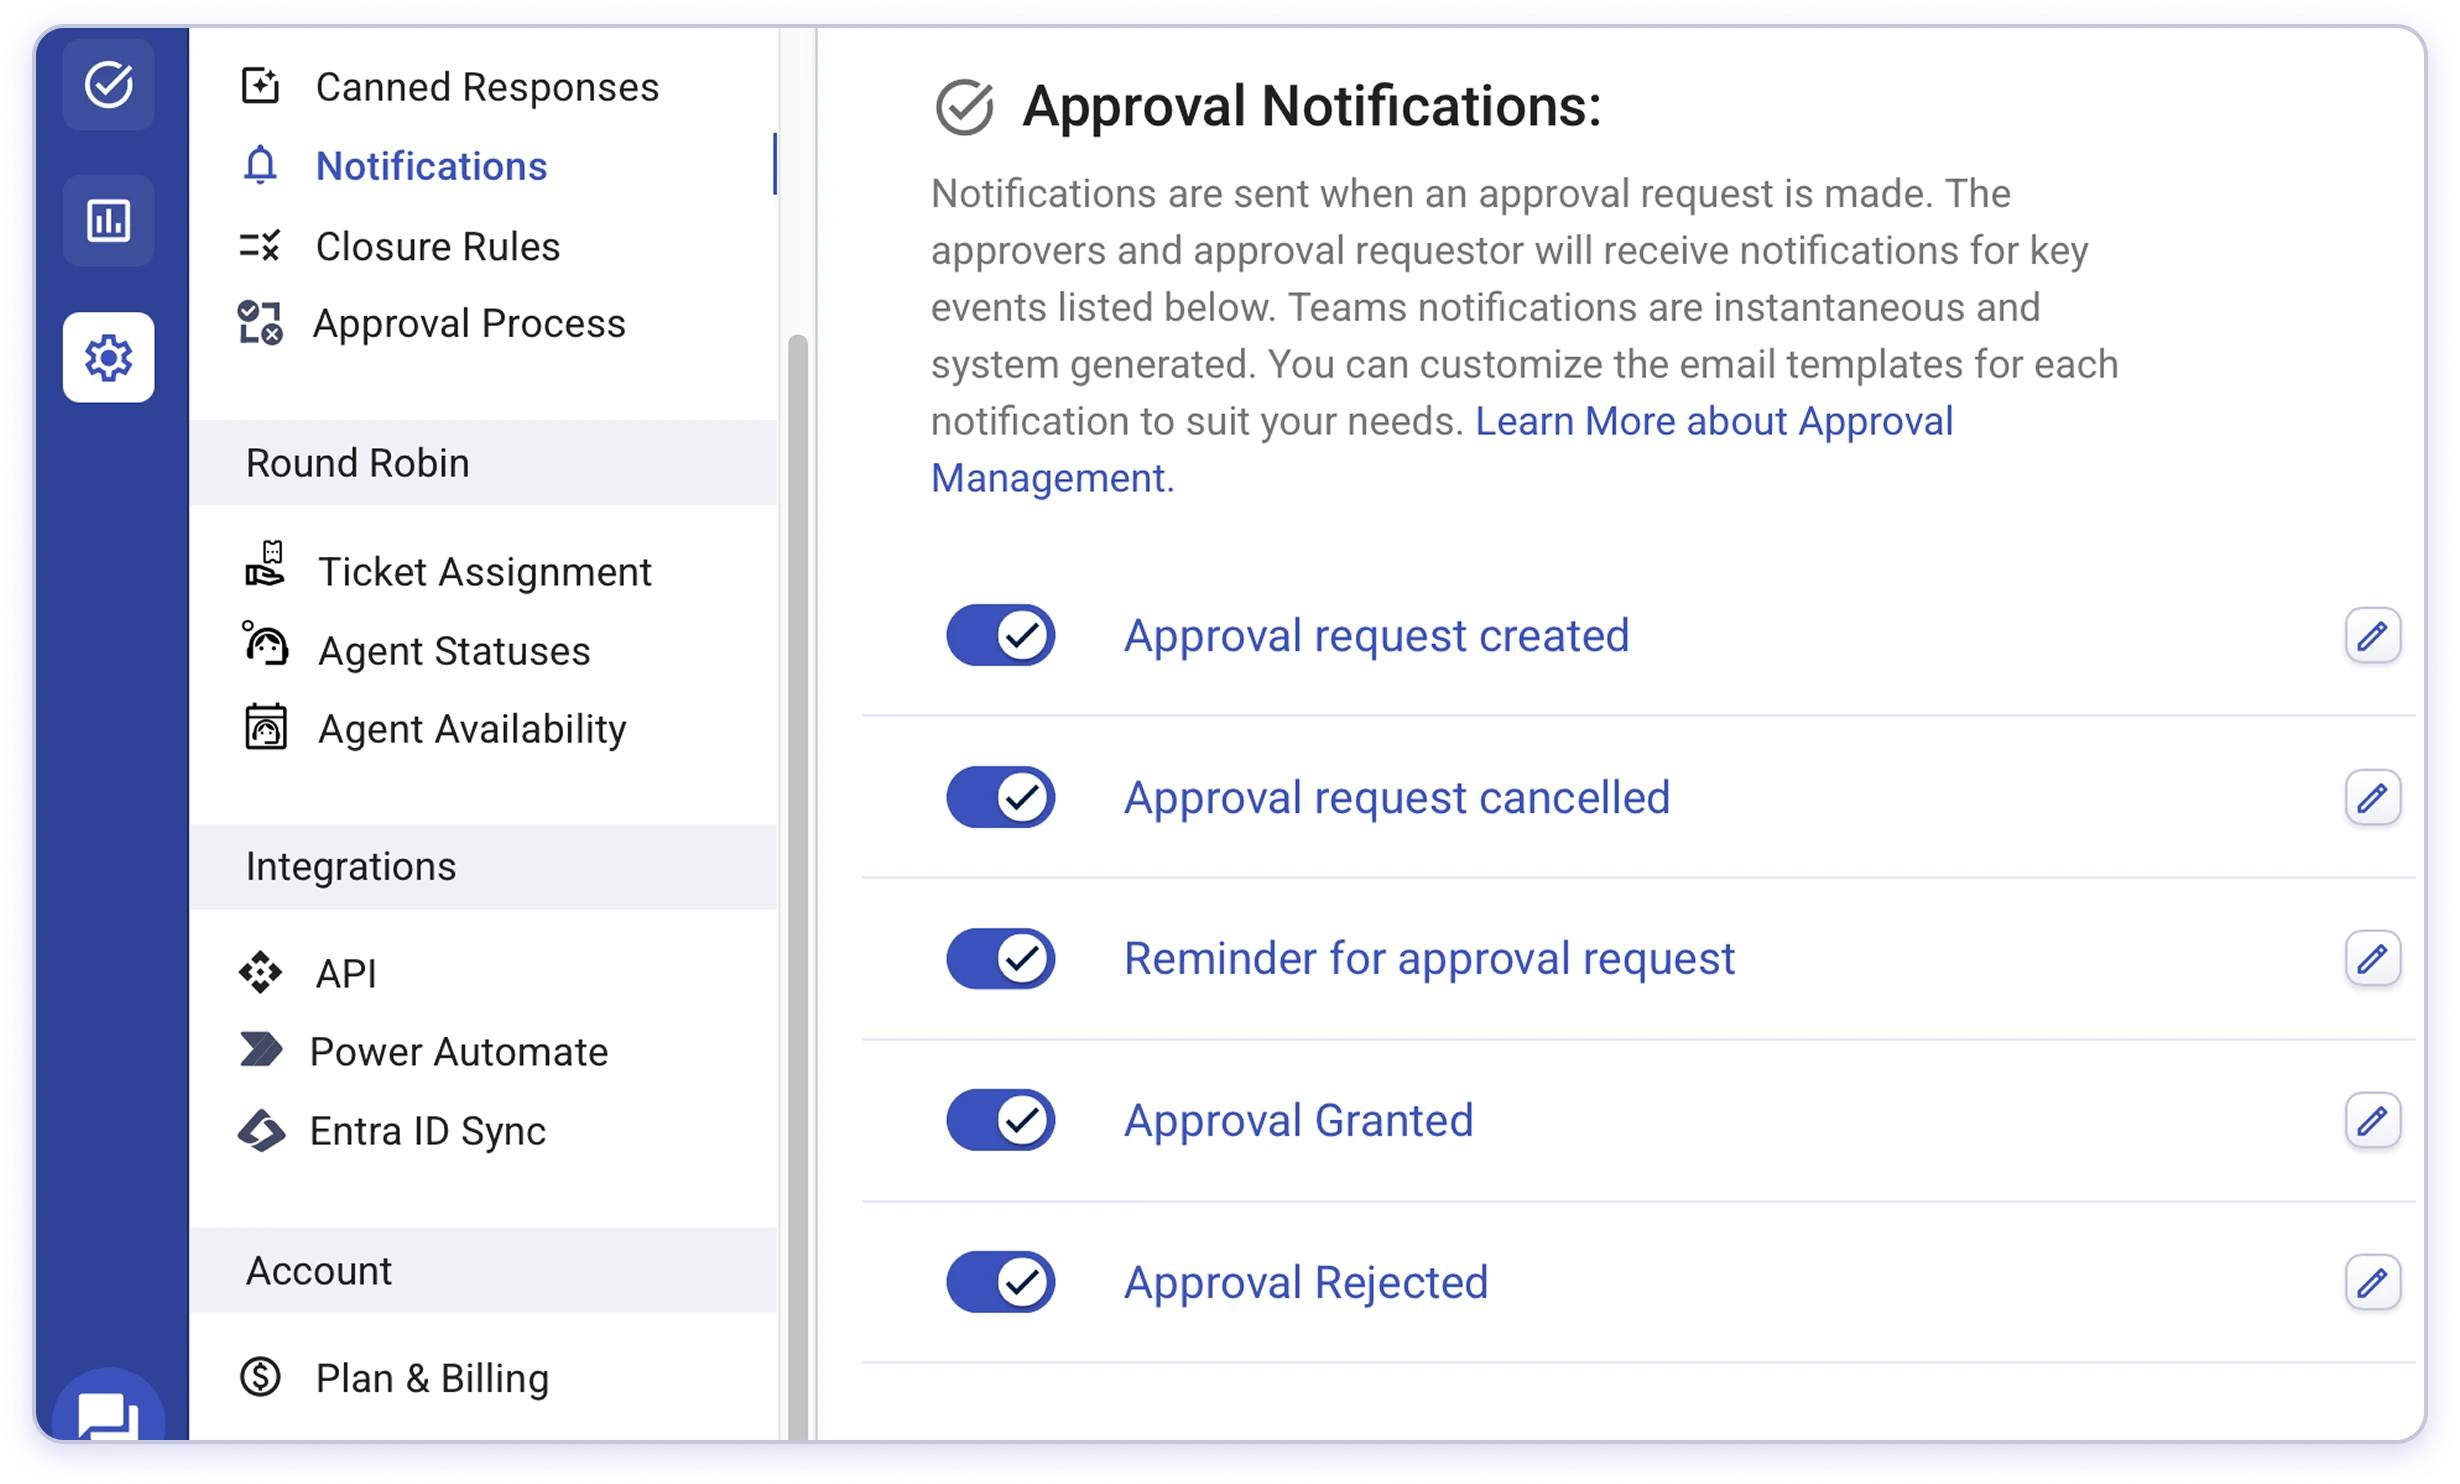Click the pencil icon next to Approval Granted
Screen dimensions: 2460x1484
tap(2372, 1120)
